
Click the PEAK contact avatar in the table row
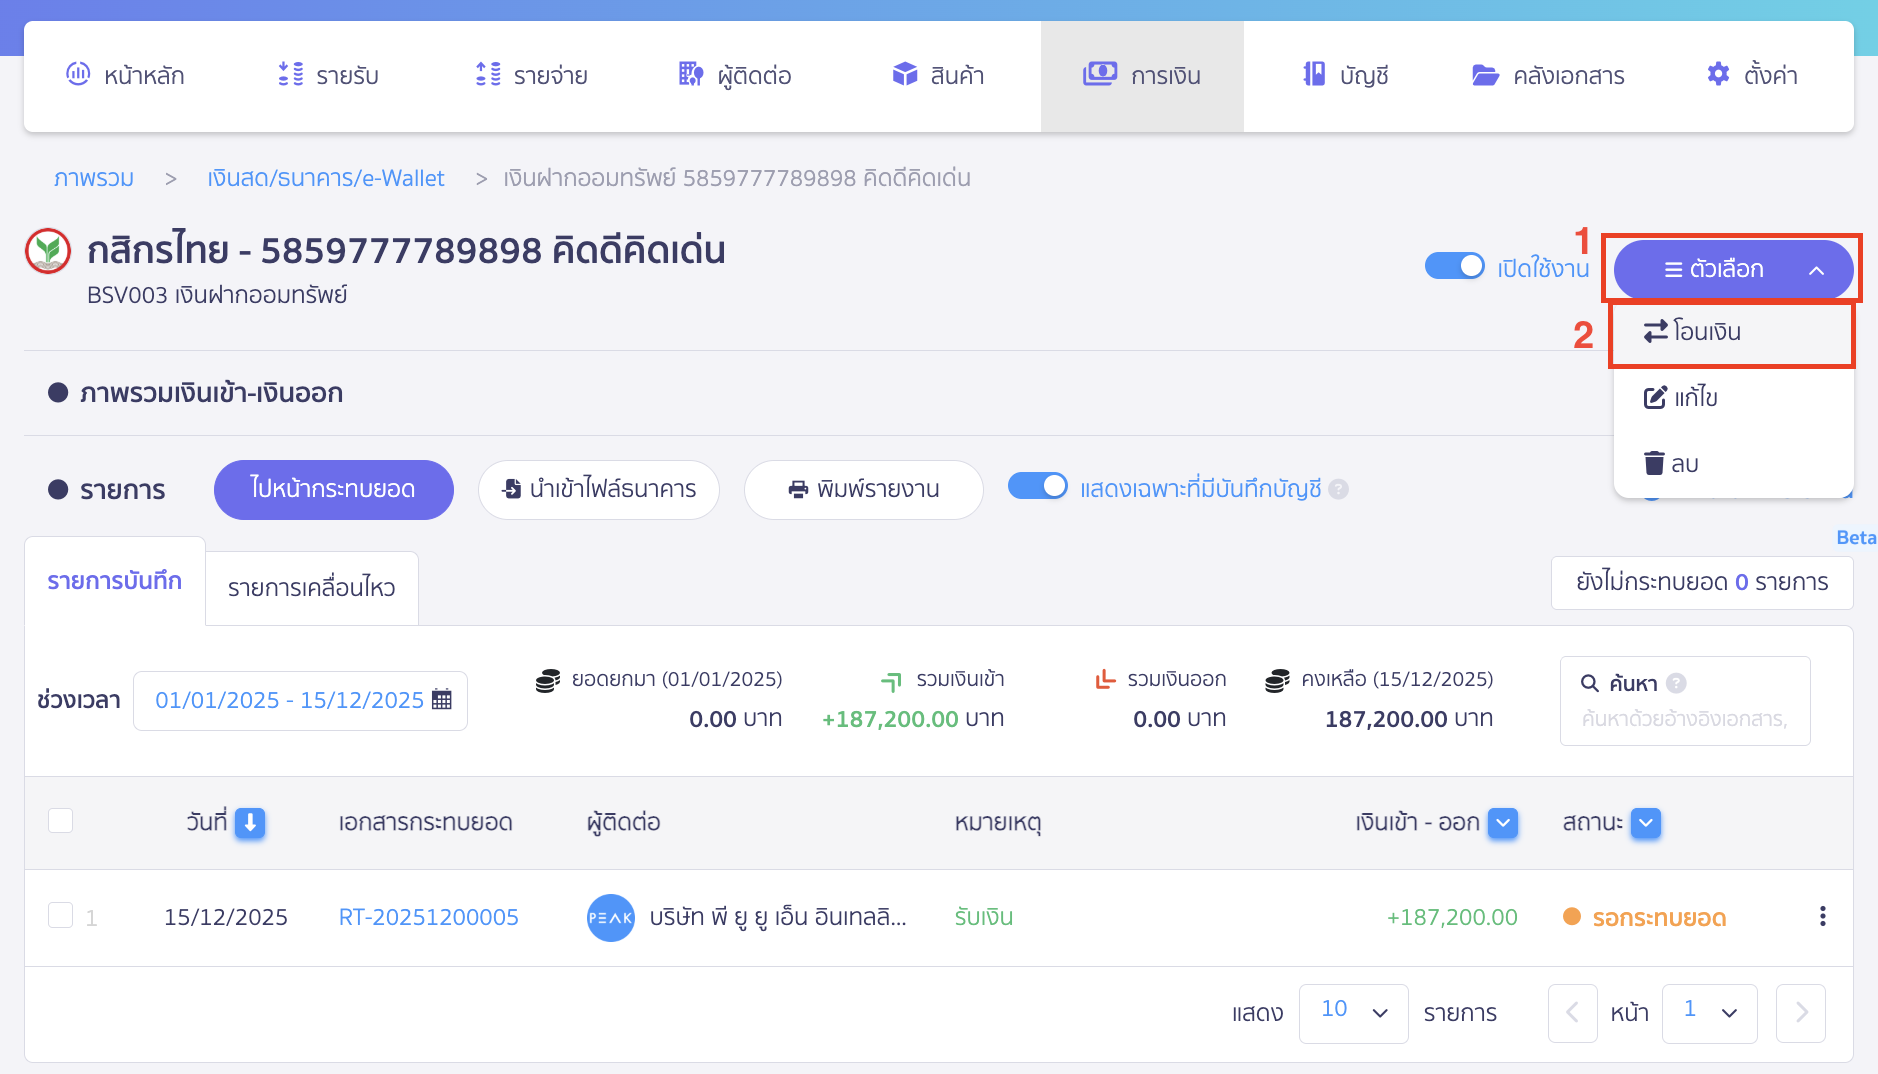[x=611, y=917]
